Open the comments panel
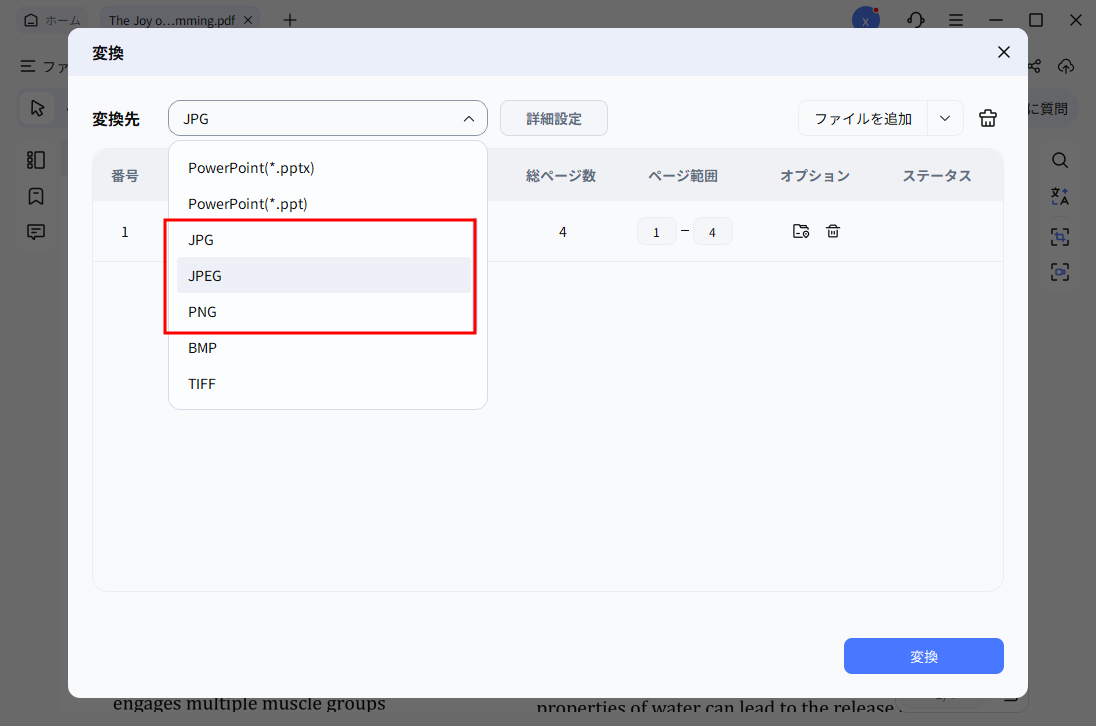 tap(36, 232)
